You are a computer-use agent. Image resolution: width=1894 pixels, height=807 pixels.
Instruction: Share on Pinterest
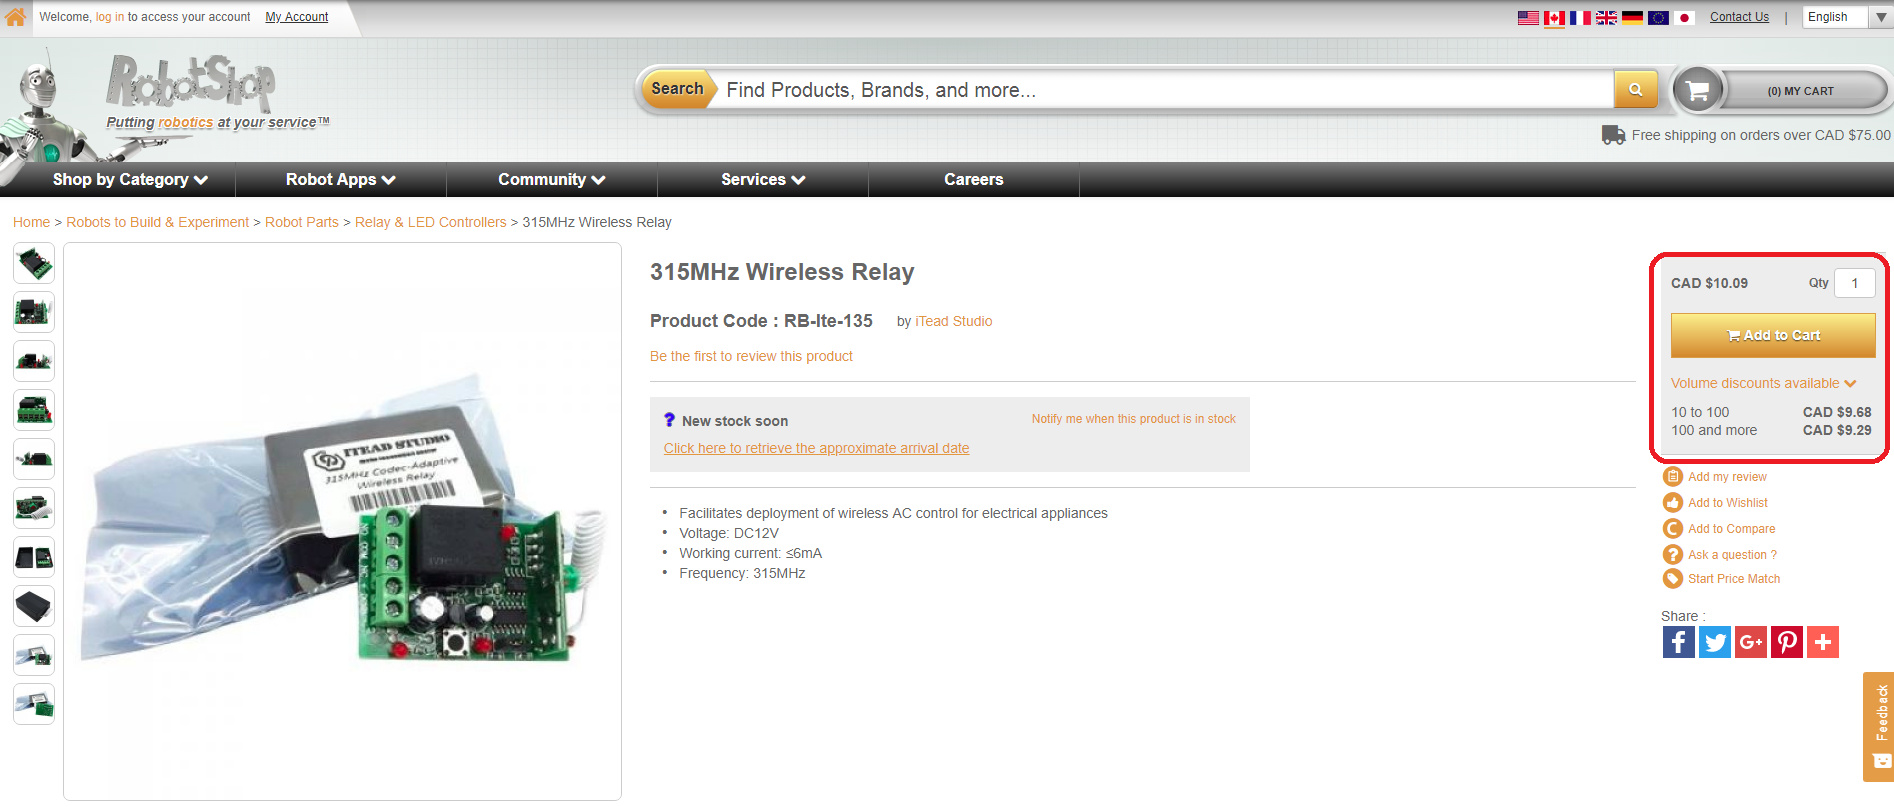[1787, 642]
